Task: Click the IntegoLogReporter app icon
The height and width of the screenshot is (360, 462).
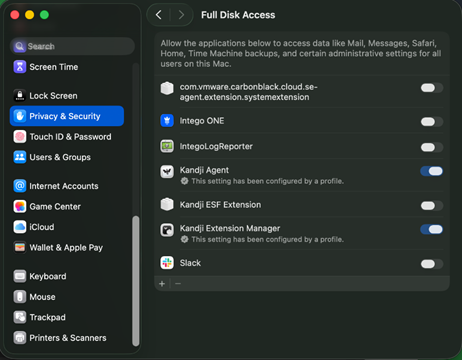Action: (167, 146)
